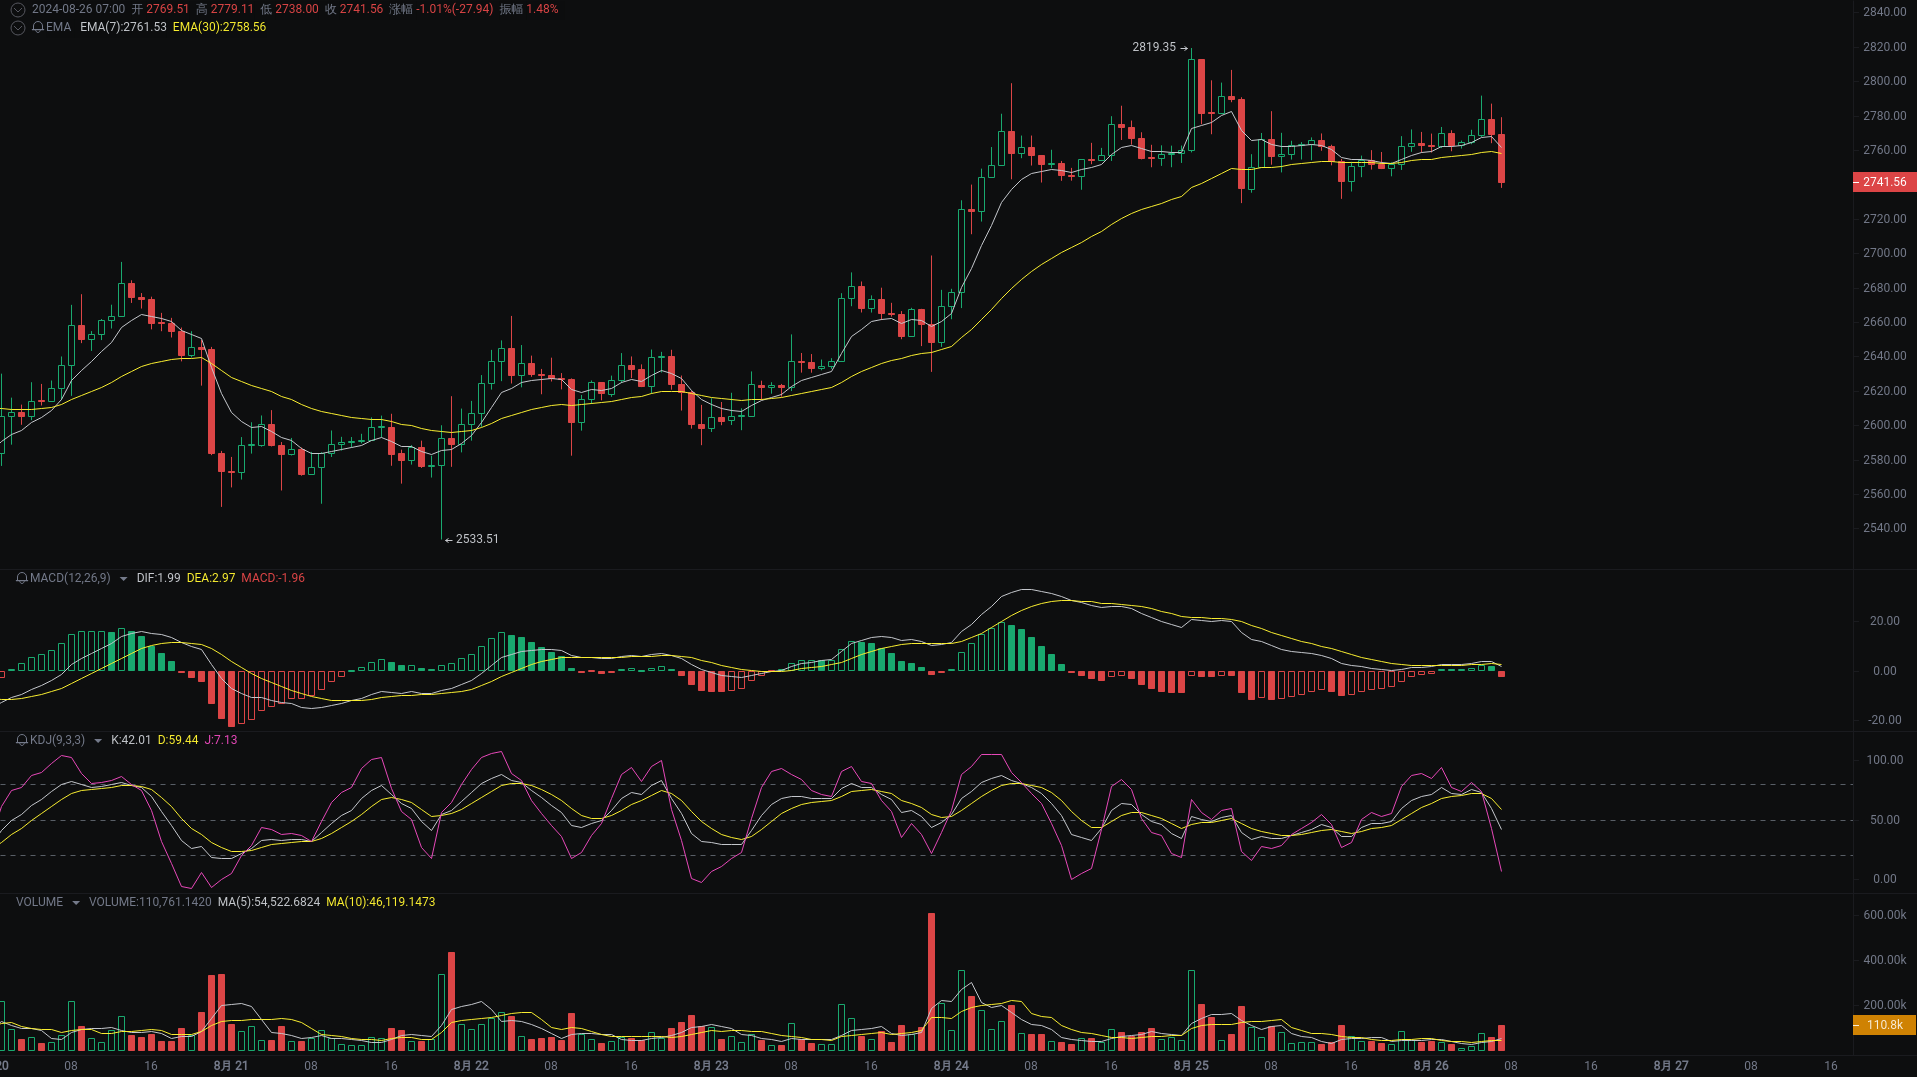This screenshot has height=1077, width=1917.
Task: Open the KDJ(9,3,3) parameter dropdown
Action: 98,740
